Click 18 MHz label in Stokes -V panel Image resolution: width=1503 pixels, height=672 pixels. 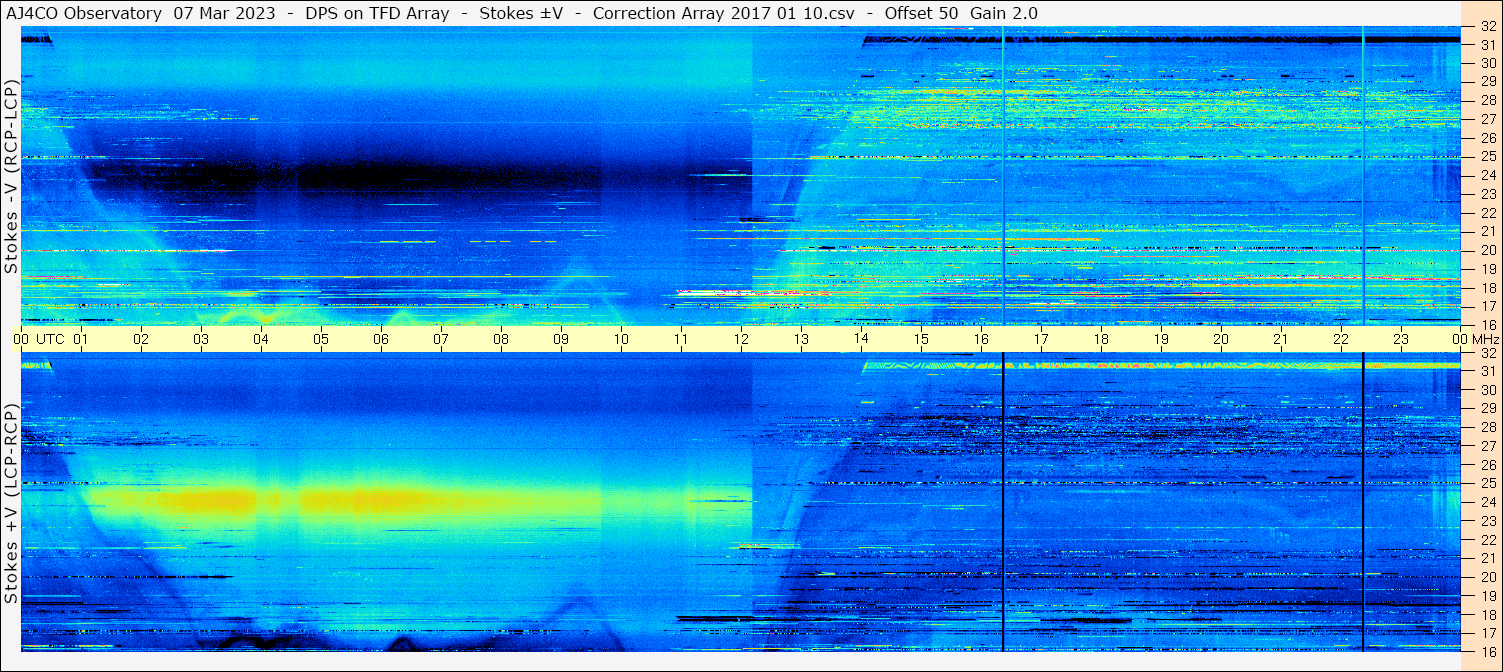click(1488, 288)
